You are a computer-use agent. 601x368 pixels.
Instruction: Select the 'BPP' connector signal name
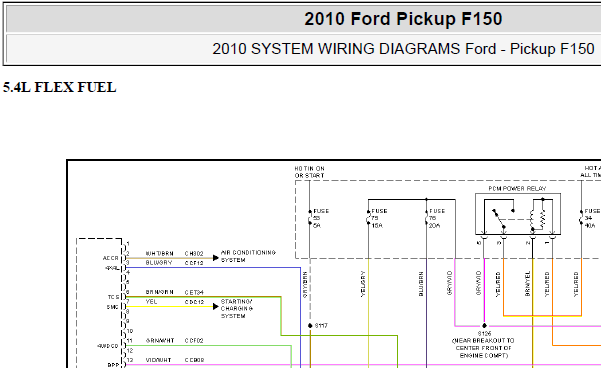(x=113, y=365)
